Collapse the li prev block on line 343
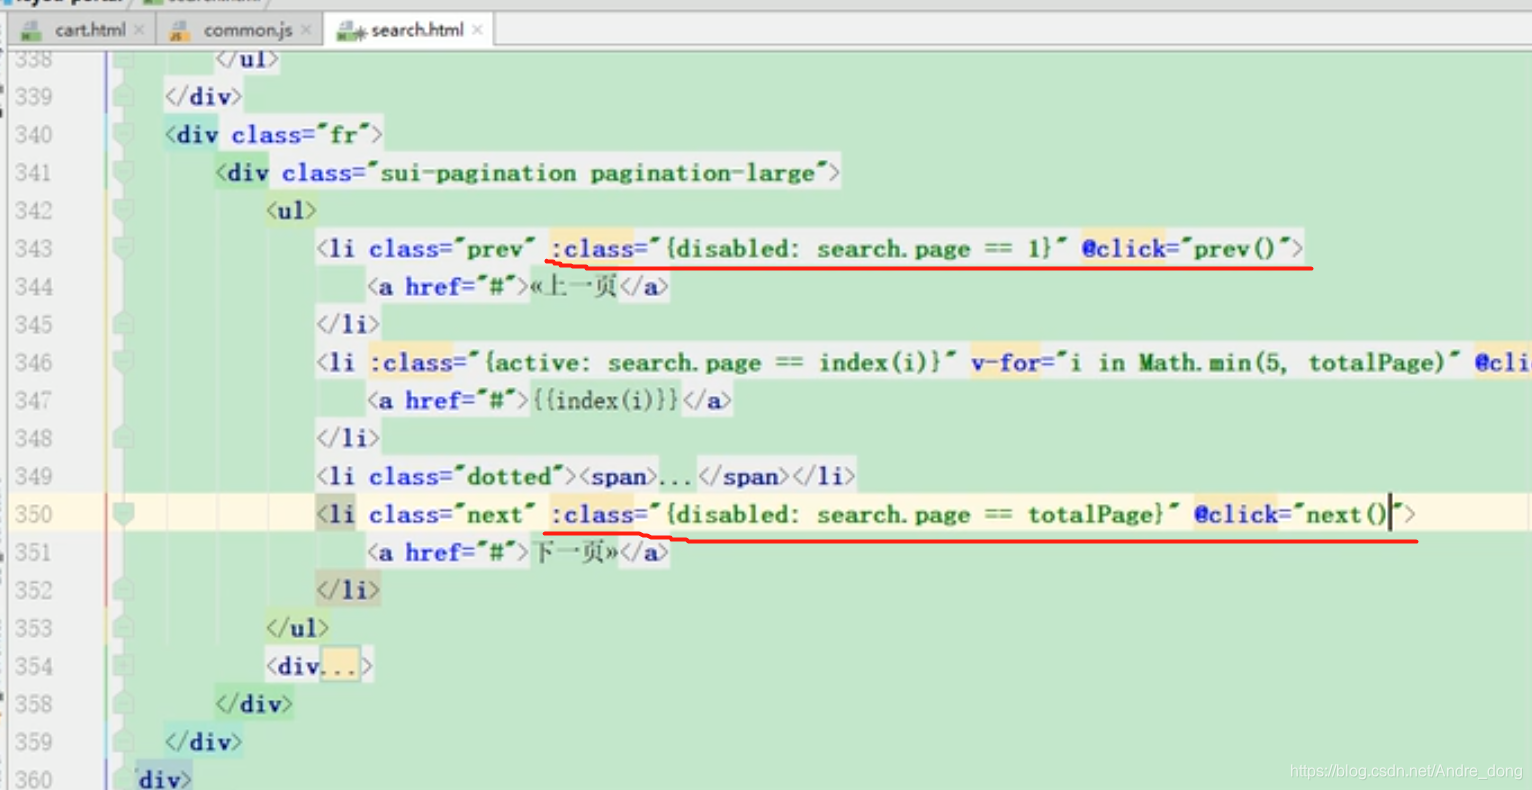This screenshot has height=790, width=1532. [x=124, y=248]
